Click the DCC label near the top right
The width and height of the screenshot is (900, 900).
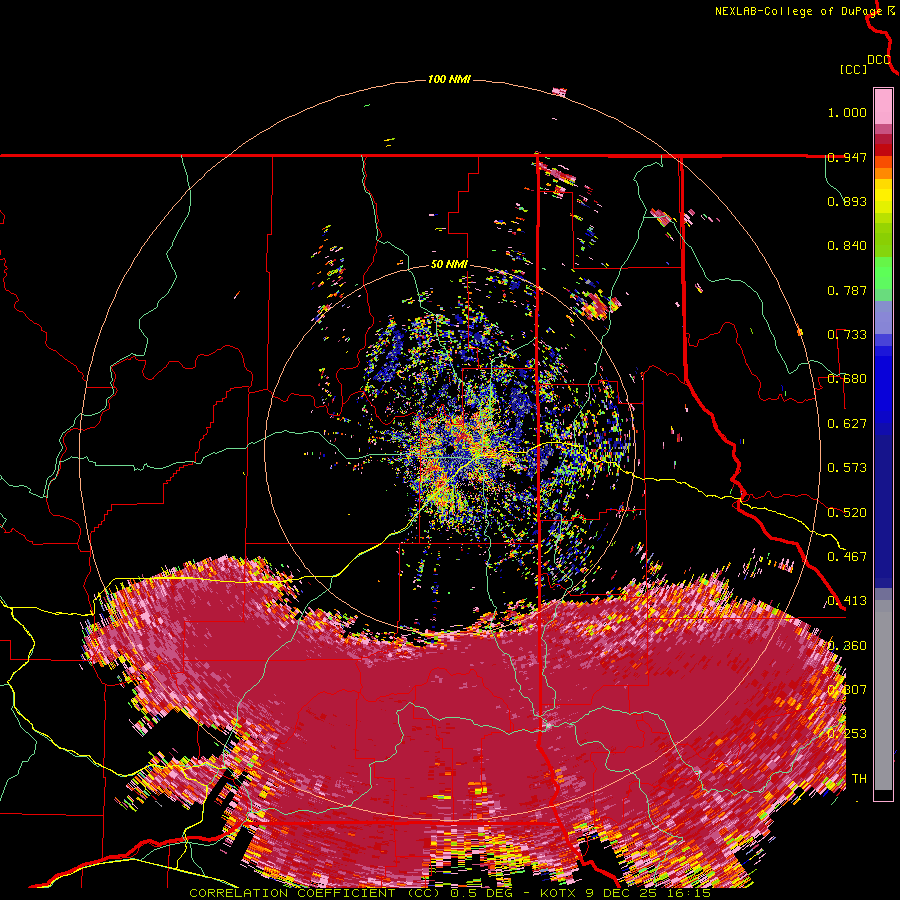(878, 60)
